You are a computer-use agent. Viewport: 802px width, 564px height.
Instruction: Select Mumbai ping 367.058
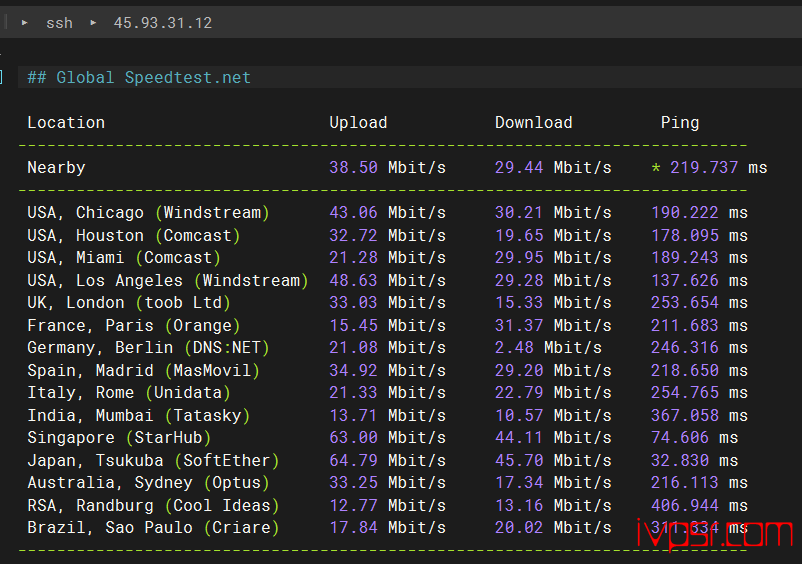click(684, 416)
